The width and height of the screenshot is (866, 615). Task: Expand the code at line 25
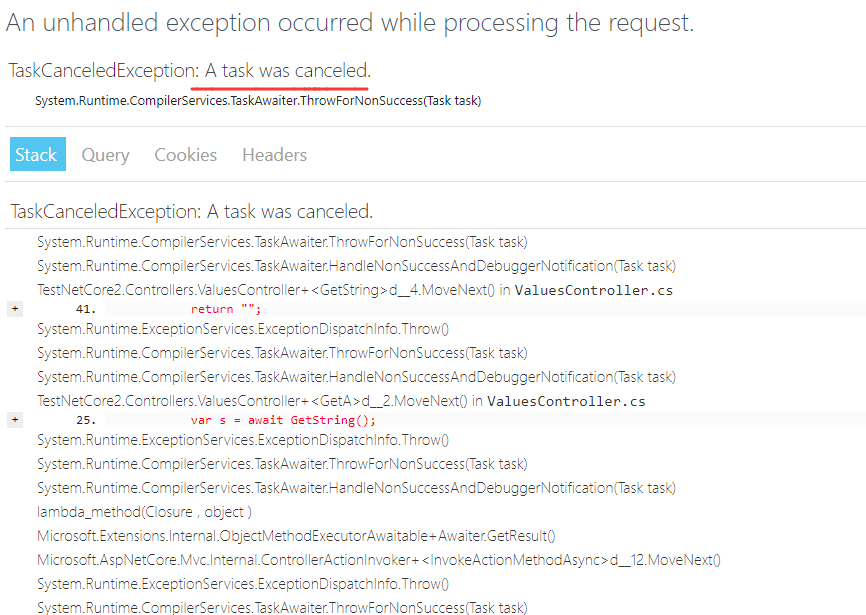pyautogui.click(x=14, y=420)
